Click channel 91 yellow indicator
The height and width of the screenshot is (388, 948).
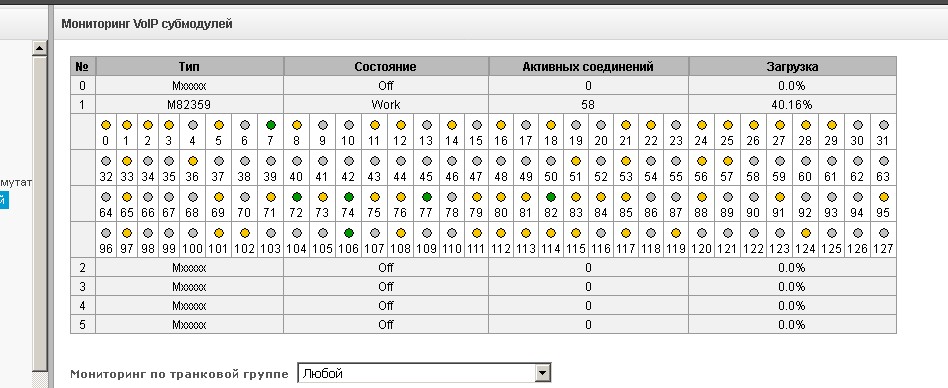[780, 197]
